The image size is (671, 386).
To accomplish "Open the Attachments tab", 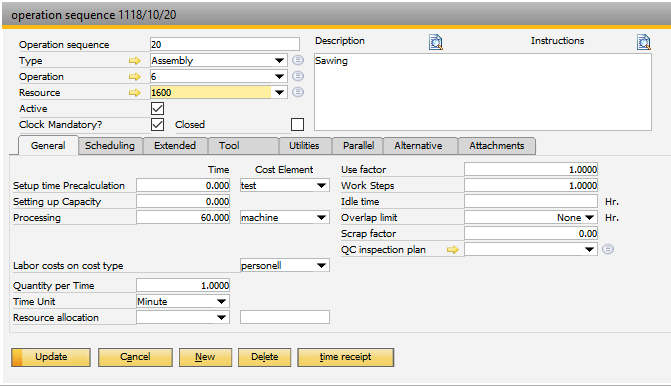I will tap(496, 146).
